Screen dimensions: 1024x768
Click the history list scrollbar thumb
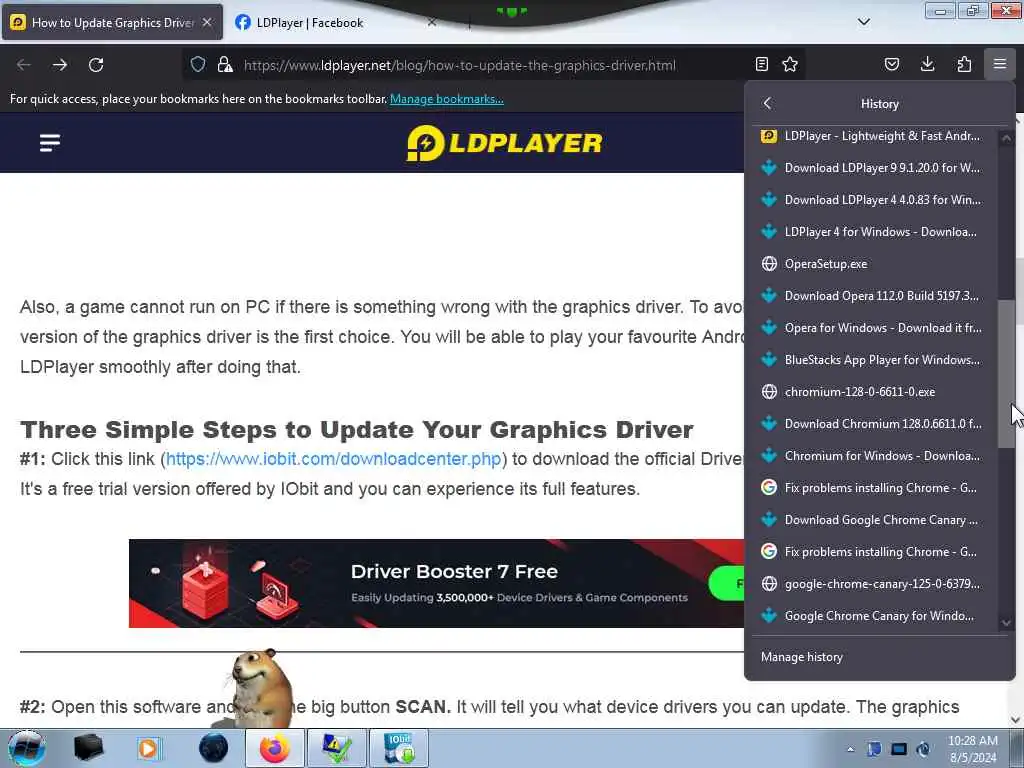coord(1006,374)
